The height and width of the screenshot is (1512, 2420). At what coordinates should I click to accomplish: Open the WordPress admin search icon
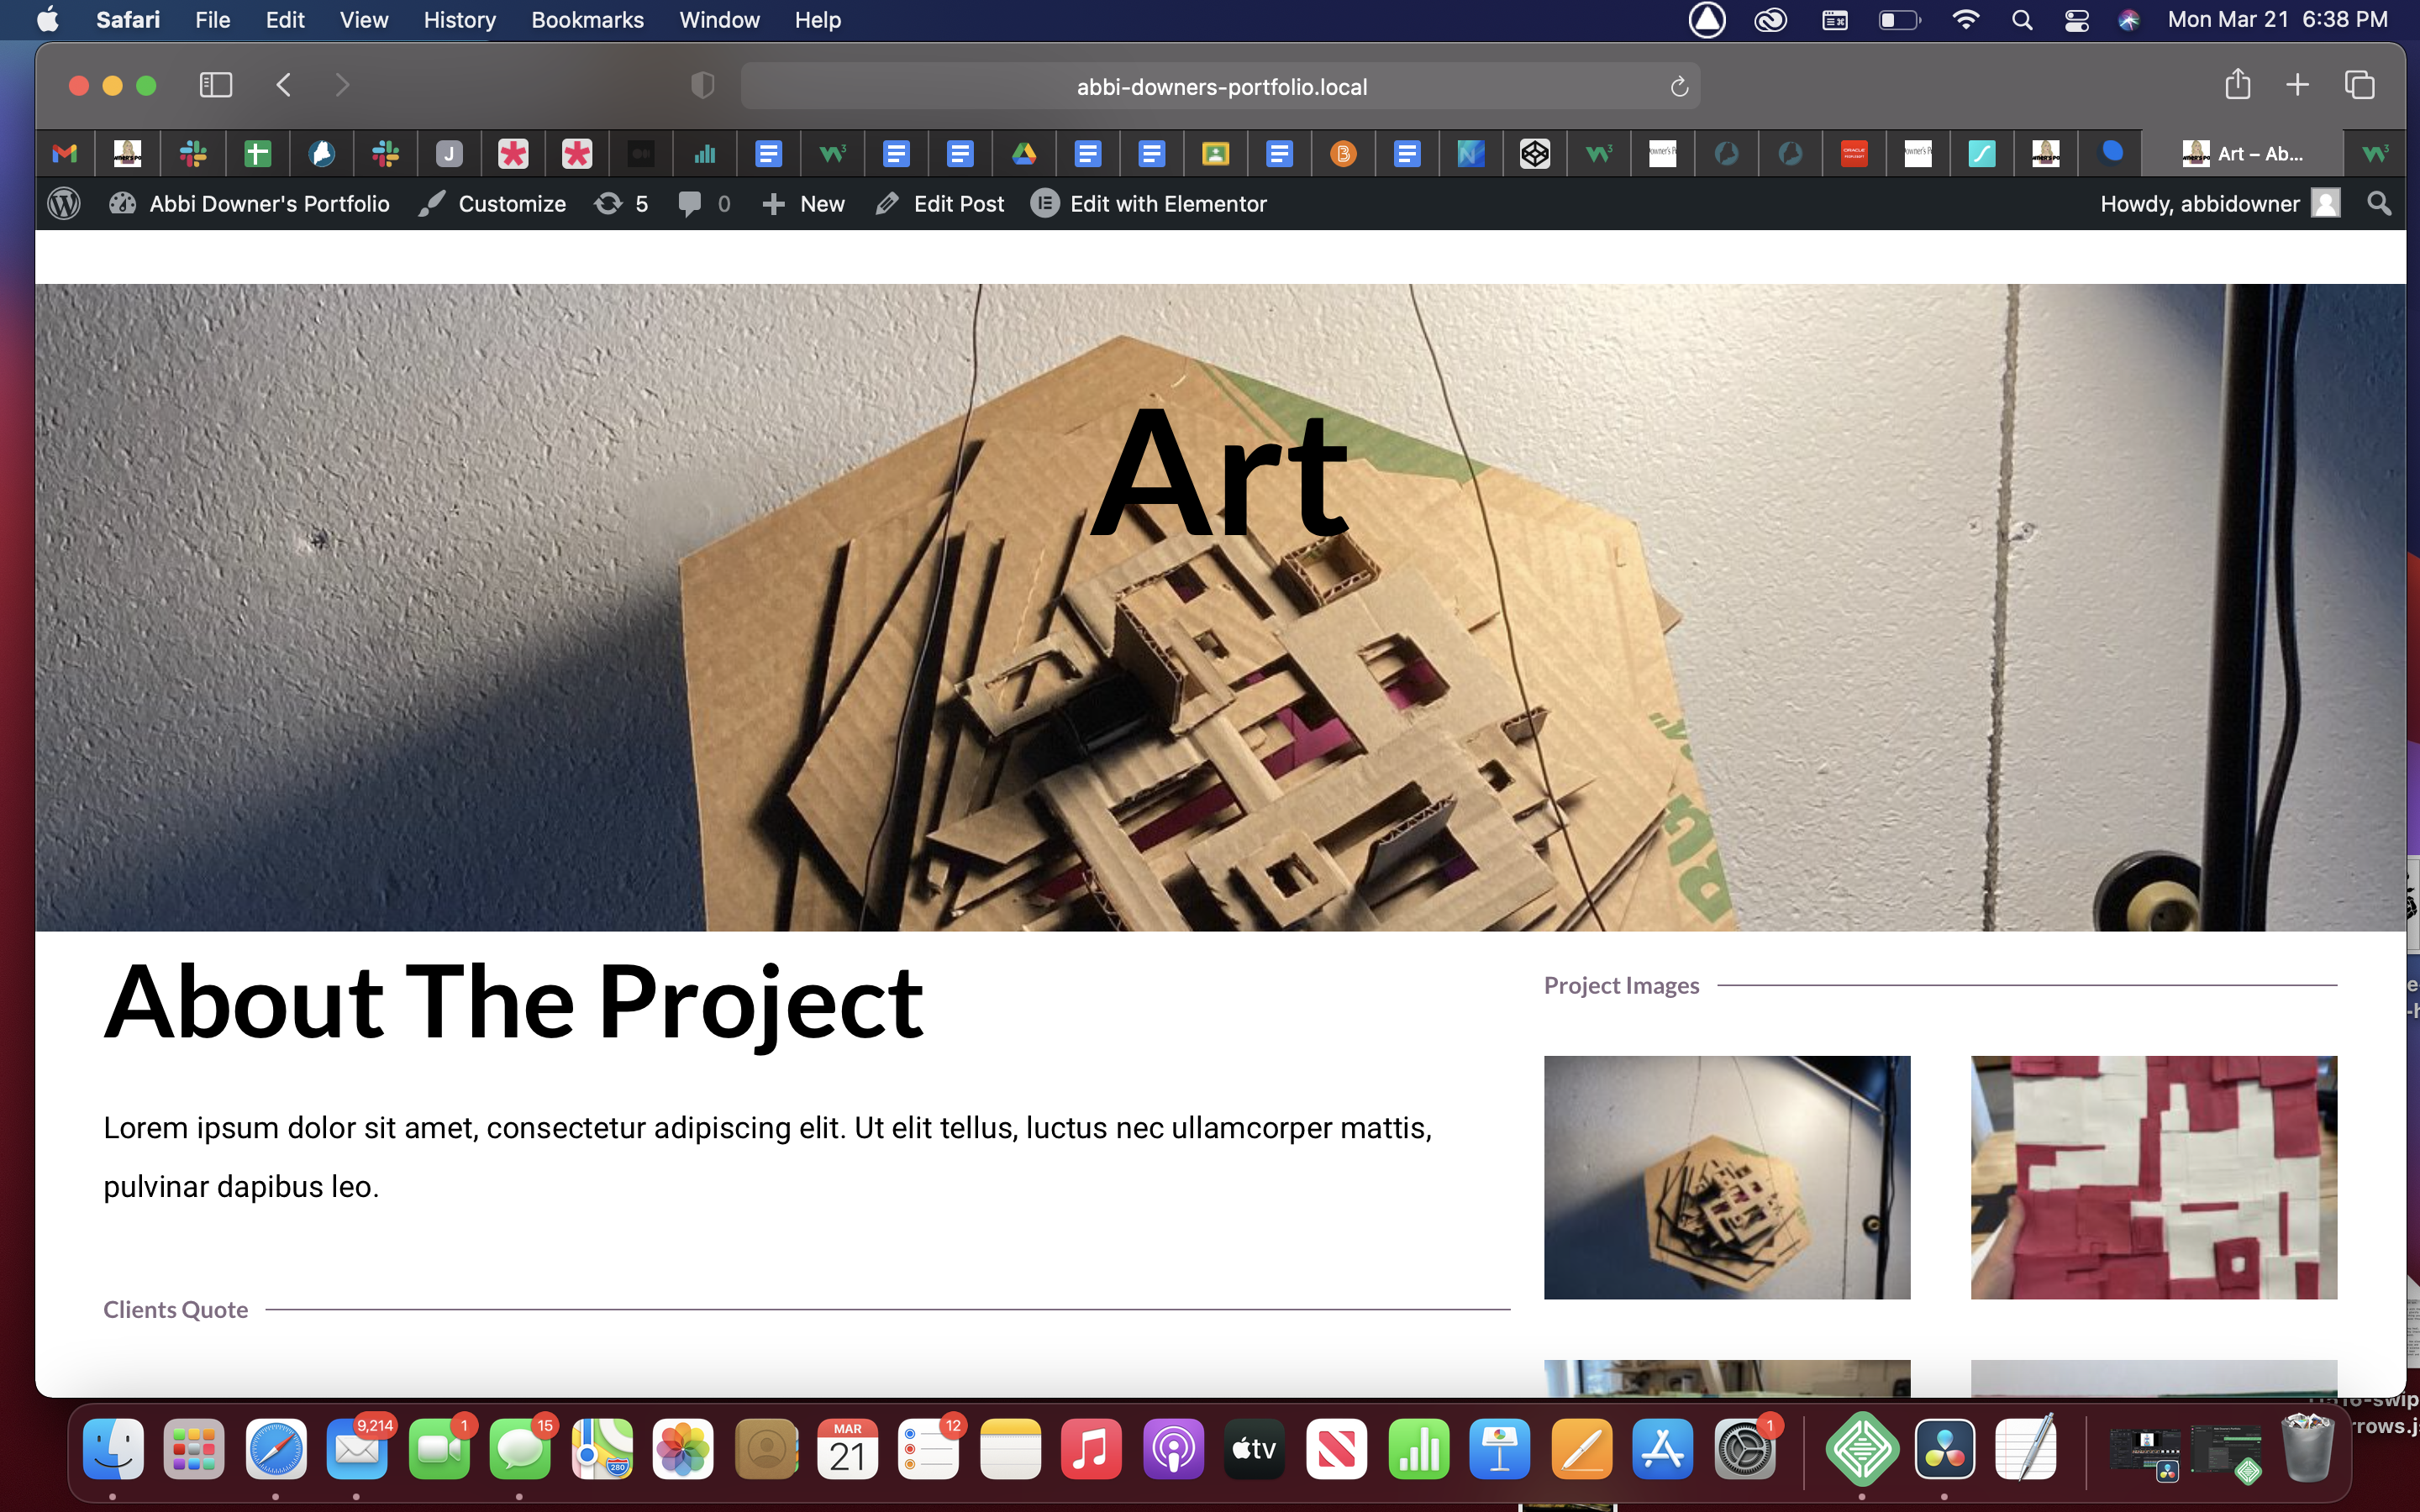click(2379, 204)
